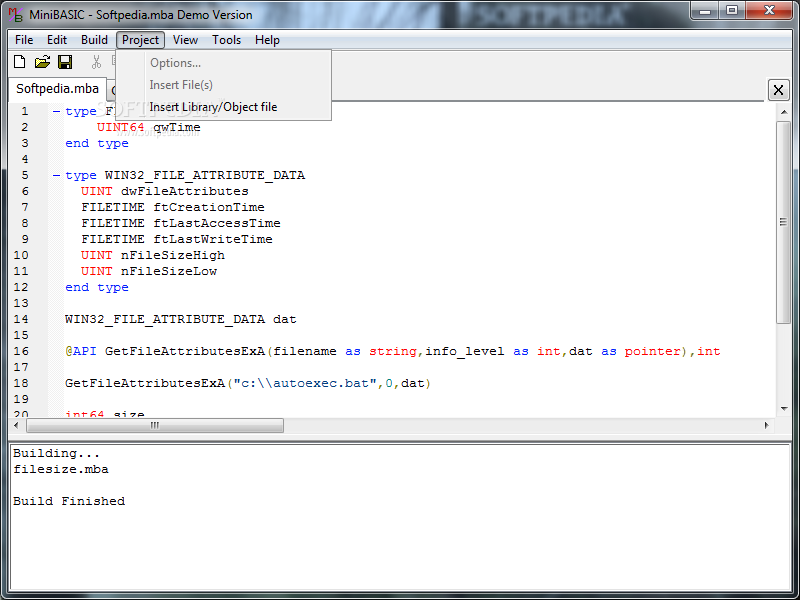Collapse the type fold on line 1
This screenshot has height=600, width=800.
point(56,111)
